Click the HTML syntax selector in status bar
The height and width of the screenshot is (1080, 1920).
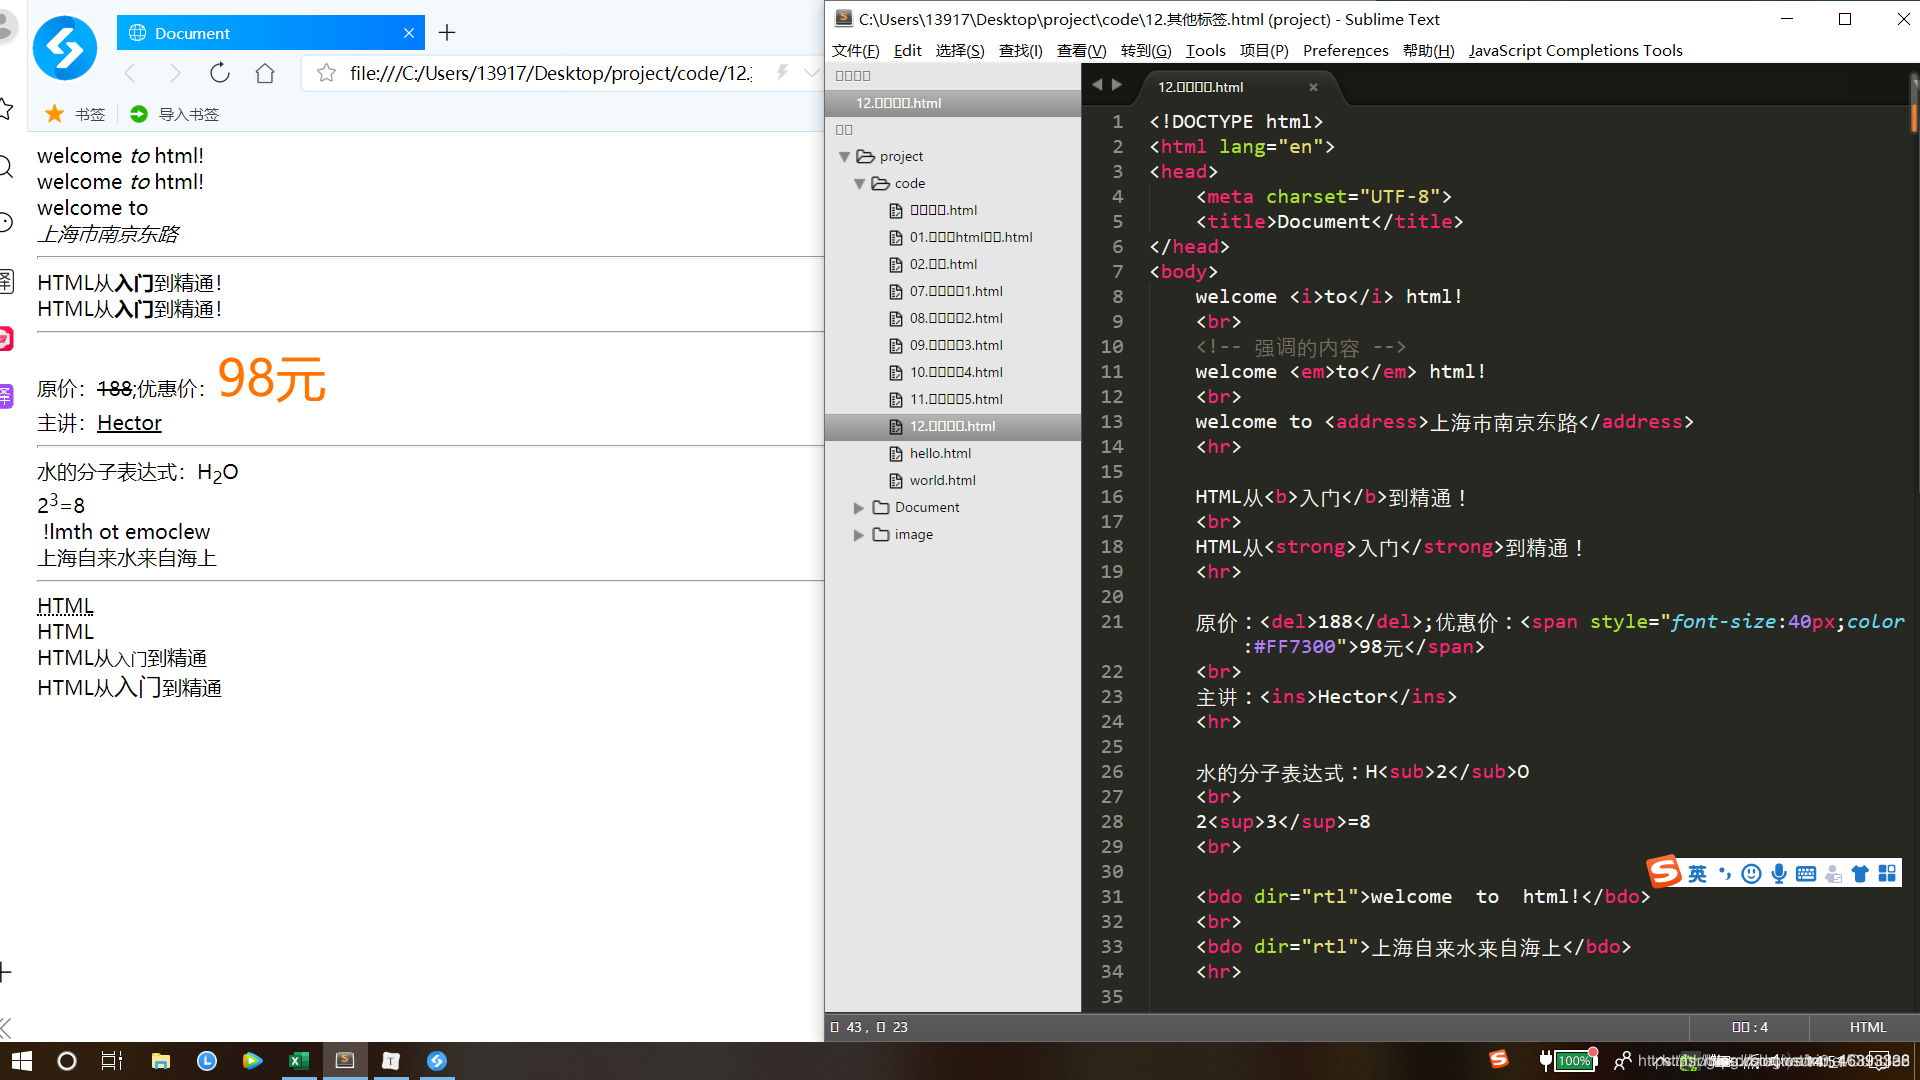point(1867,1027)
